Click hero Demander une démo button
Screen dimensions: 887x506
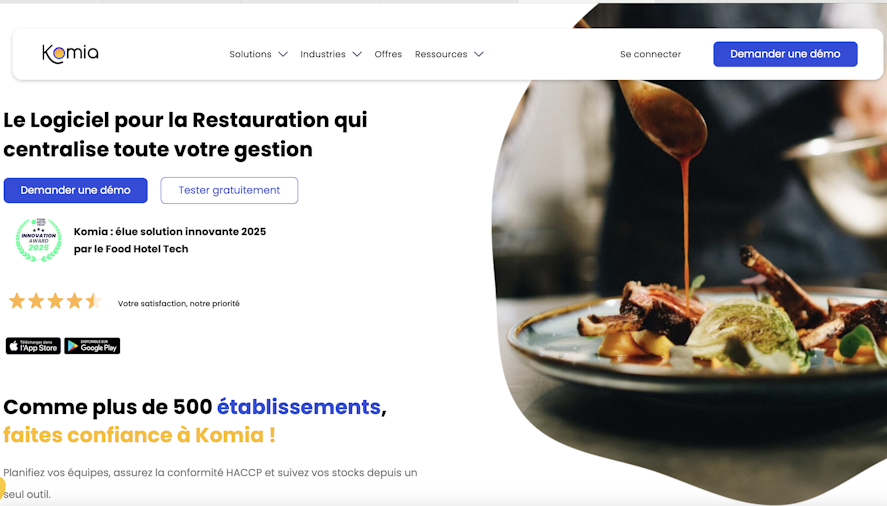point(75,190)
